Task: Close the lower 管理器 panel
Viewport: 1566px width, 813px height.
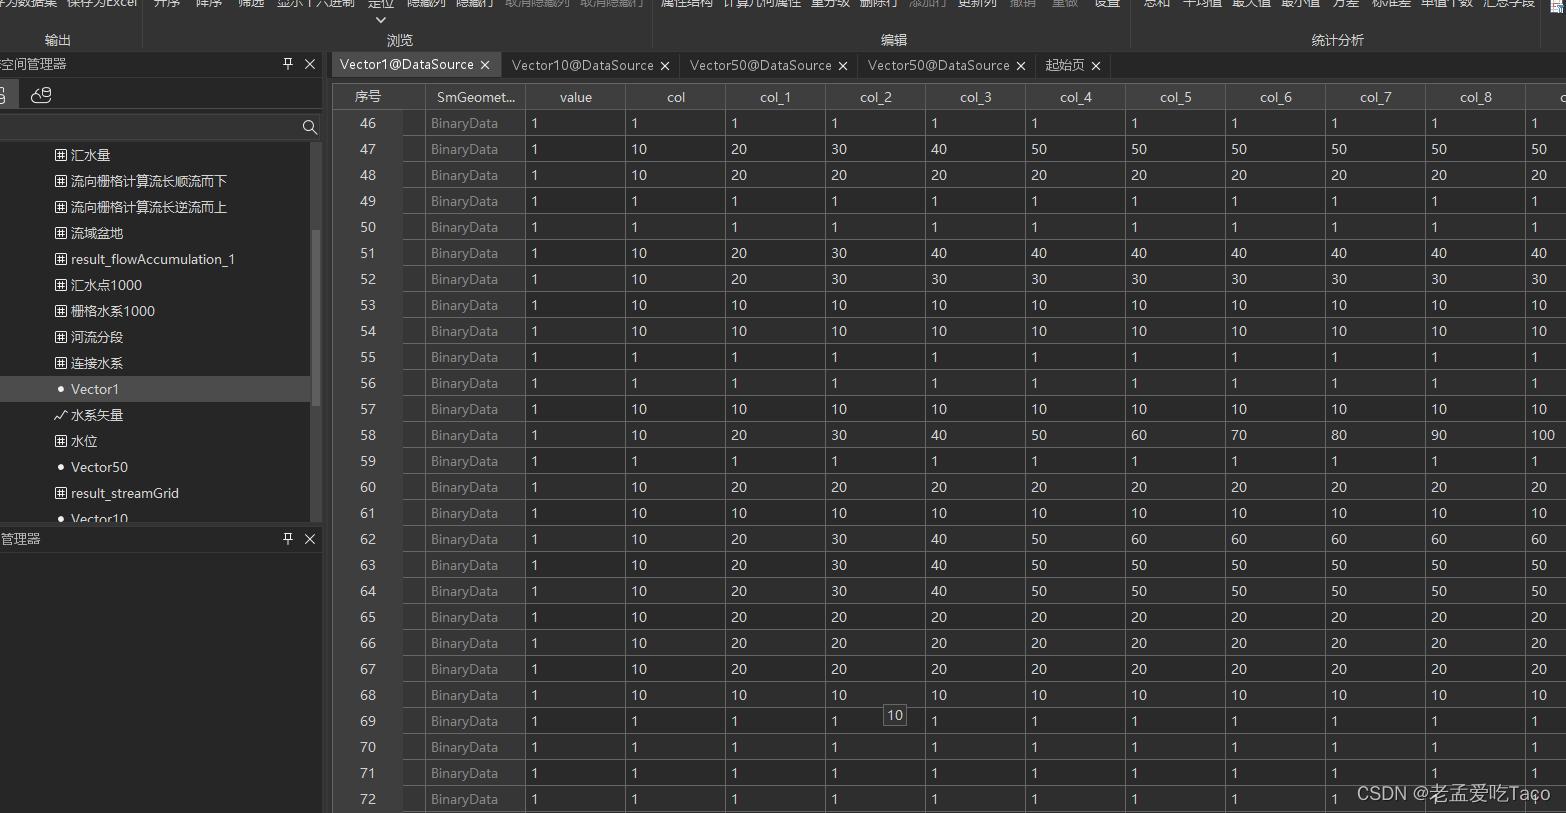Action: tap(310, 539)
